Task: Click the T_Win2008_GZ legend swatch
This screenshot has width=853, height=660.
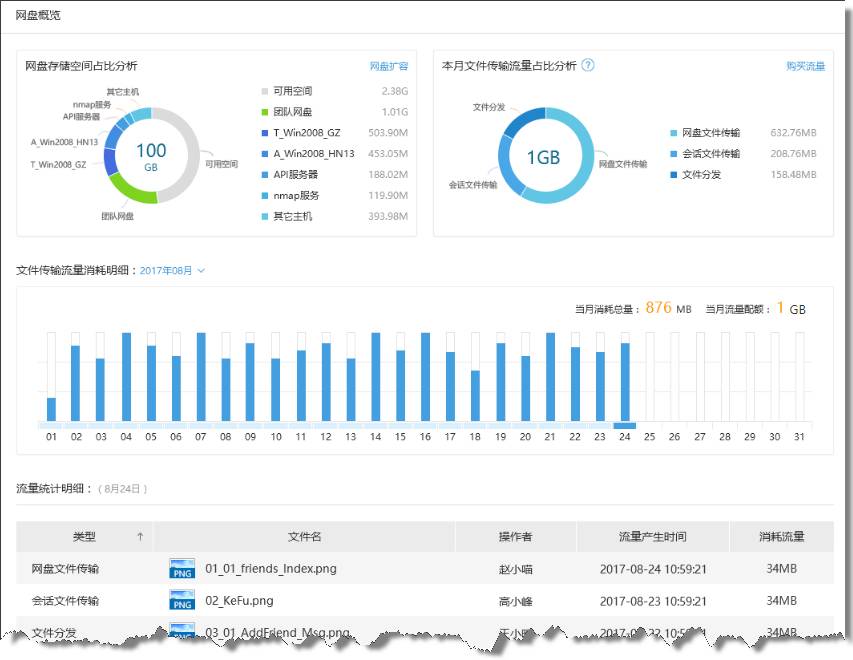Action: pos(265,133)
